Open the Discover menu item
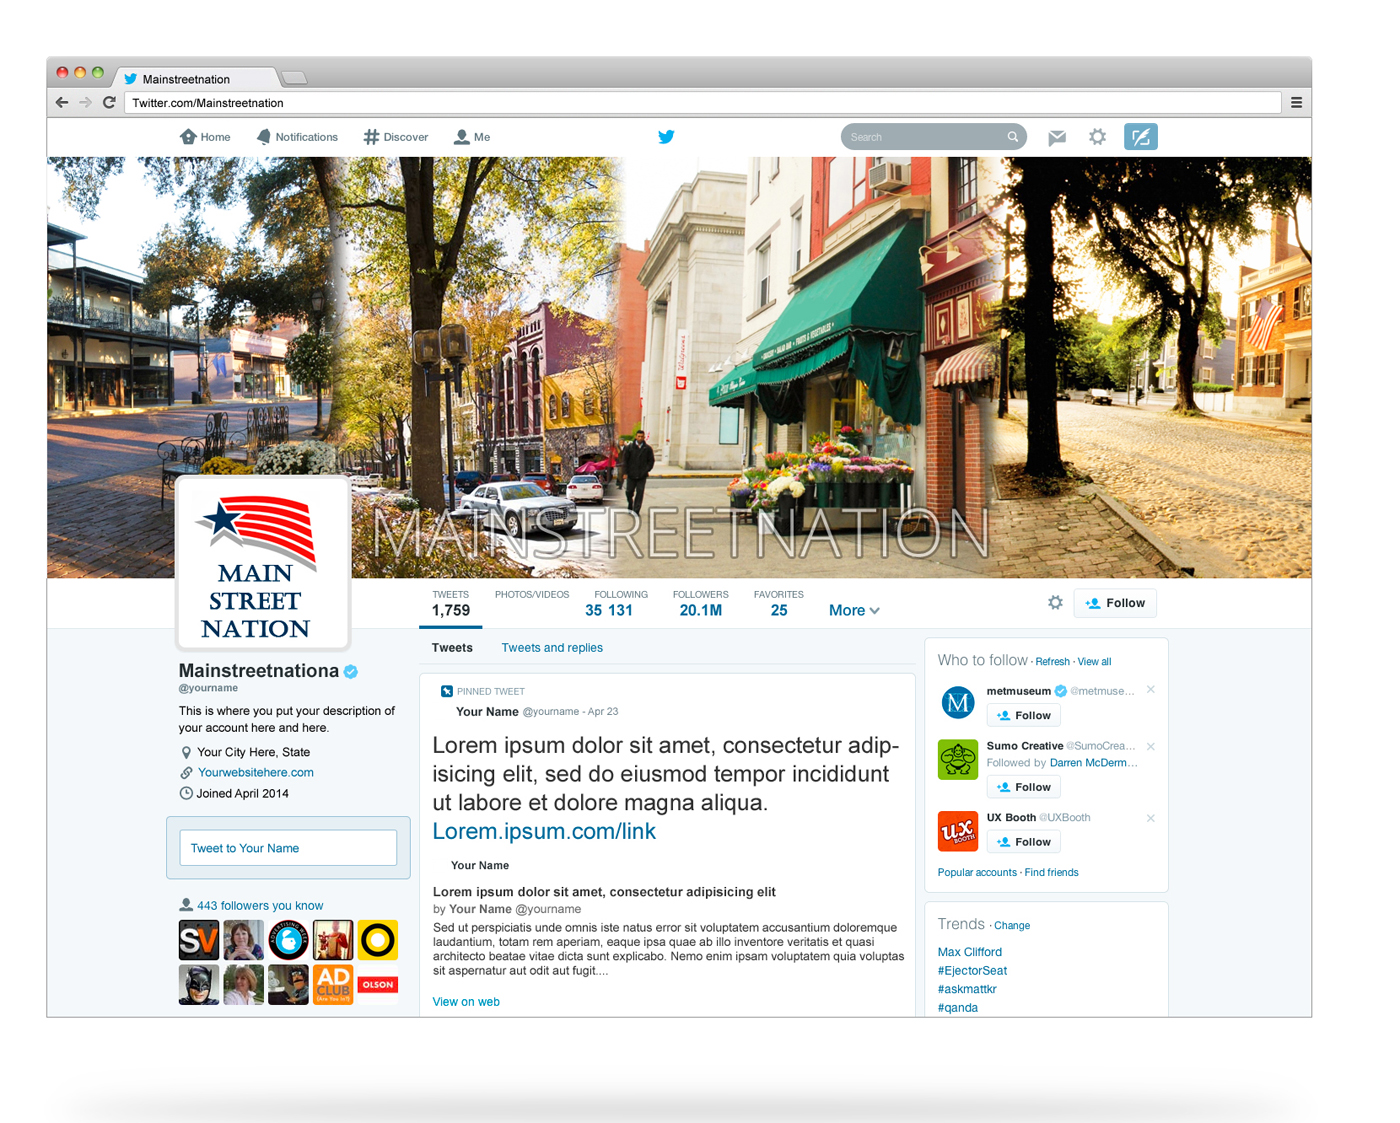Image resolution: width=1400 pixels, height=1123 pixels. 396,137
